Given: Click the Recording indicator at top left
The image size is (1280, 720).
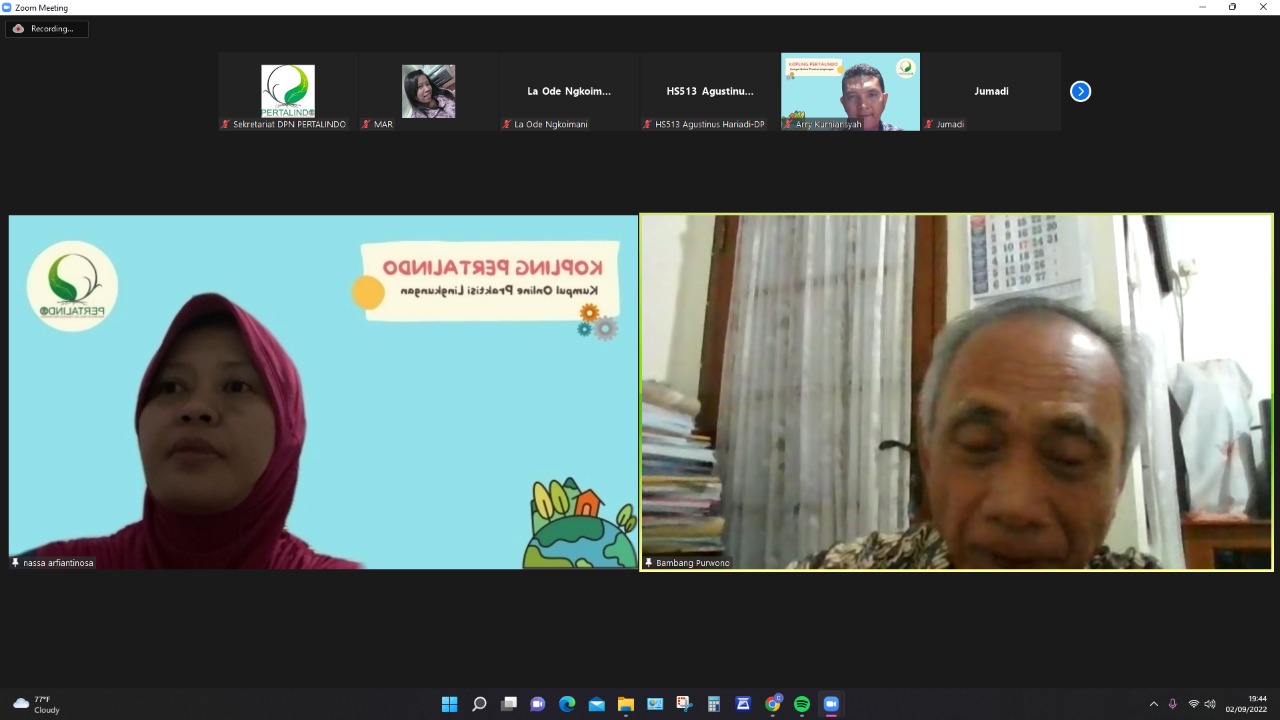Looking at the screenshot, I should pos(46,29).
